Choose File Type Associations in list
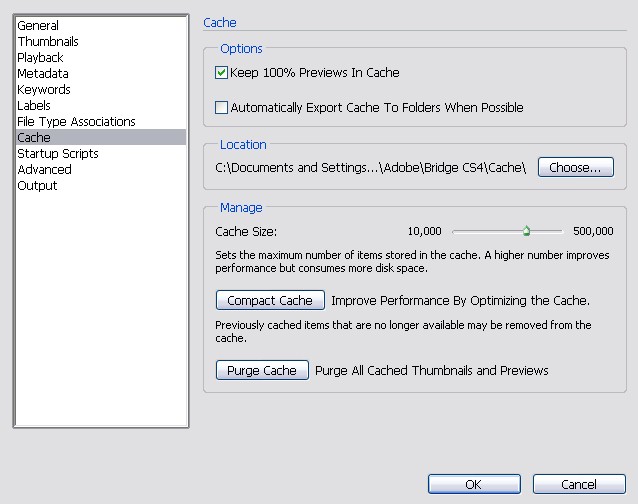The width and height of the screenshot is (638, 504). [101, 121]
